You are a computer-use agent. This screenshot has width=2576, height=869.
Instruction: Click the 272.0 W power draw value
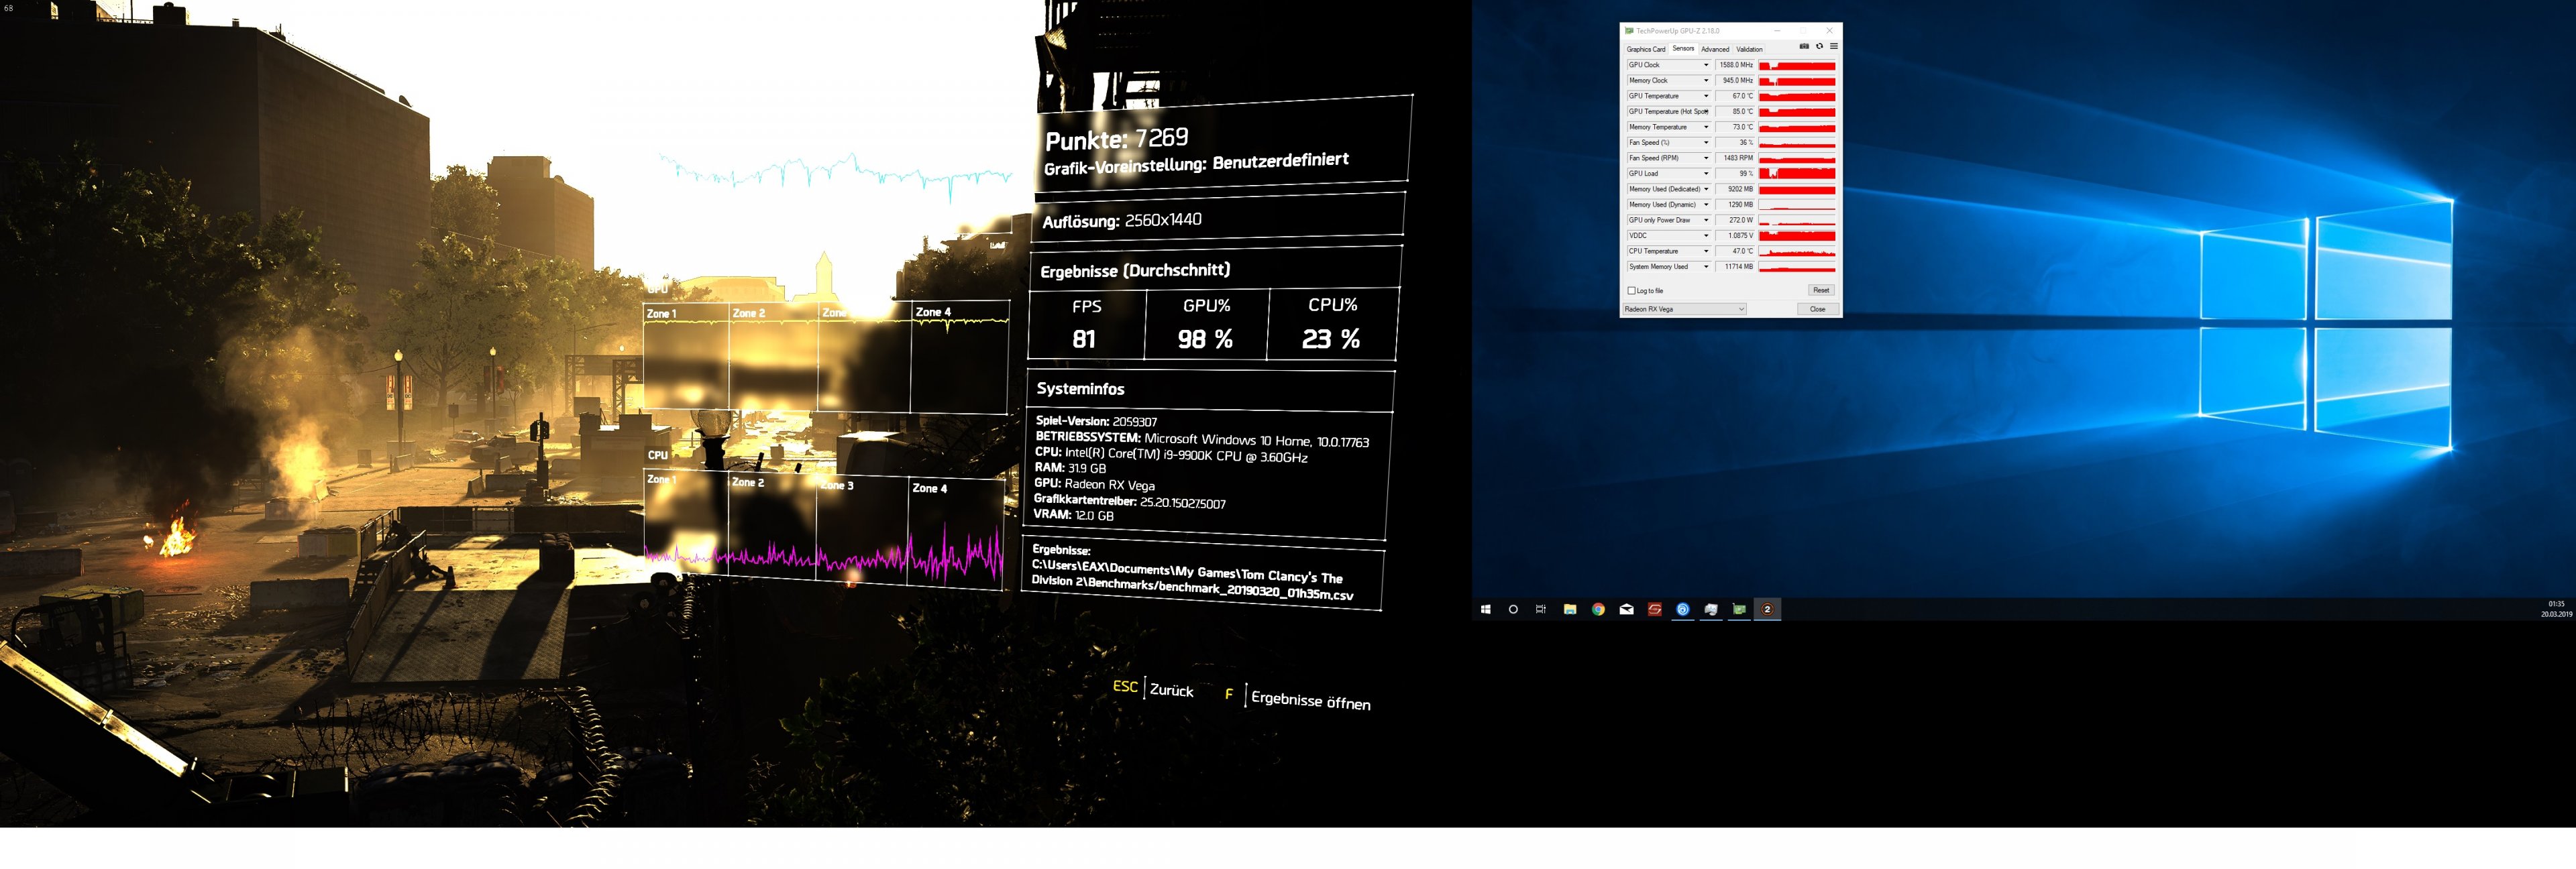(1736, 220)
